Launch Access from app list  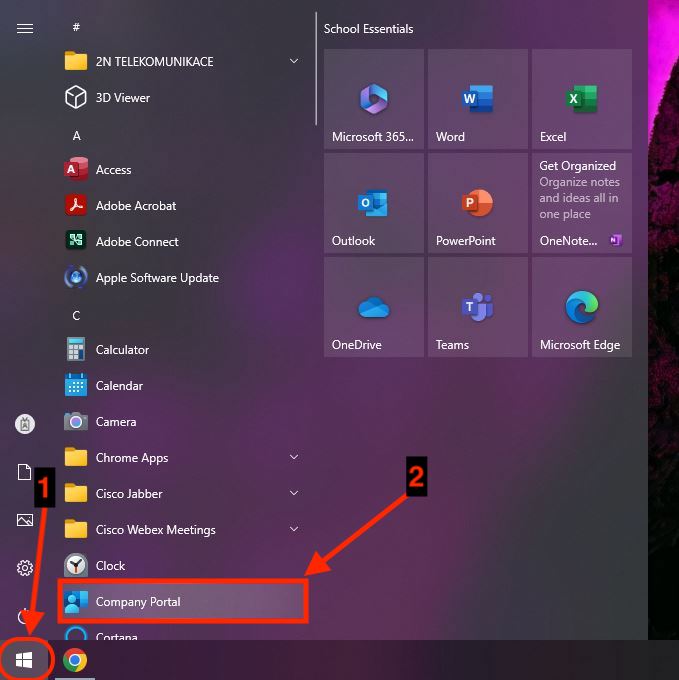(182, 169)
